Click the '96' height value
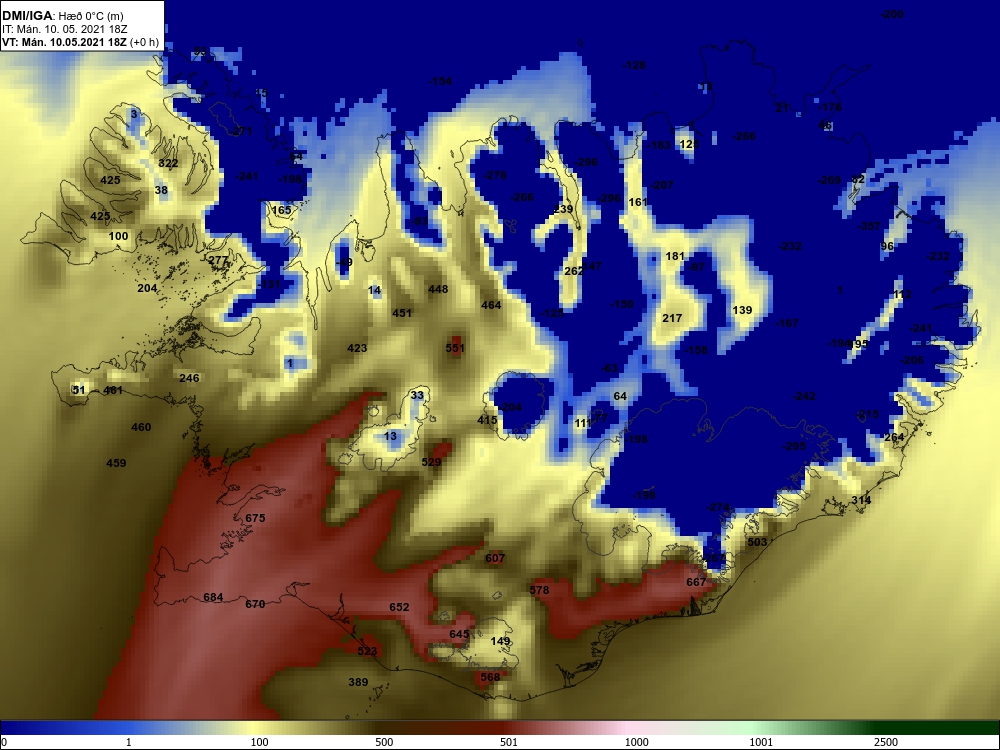Viewport: 1000px width, 750px height. pos(887,247)
